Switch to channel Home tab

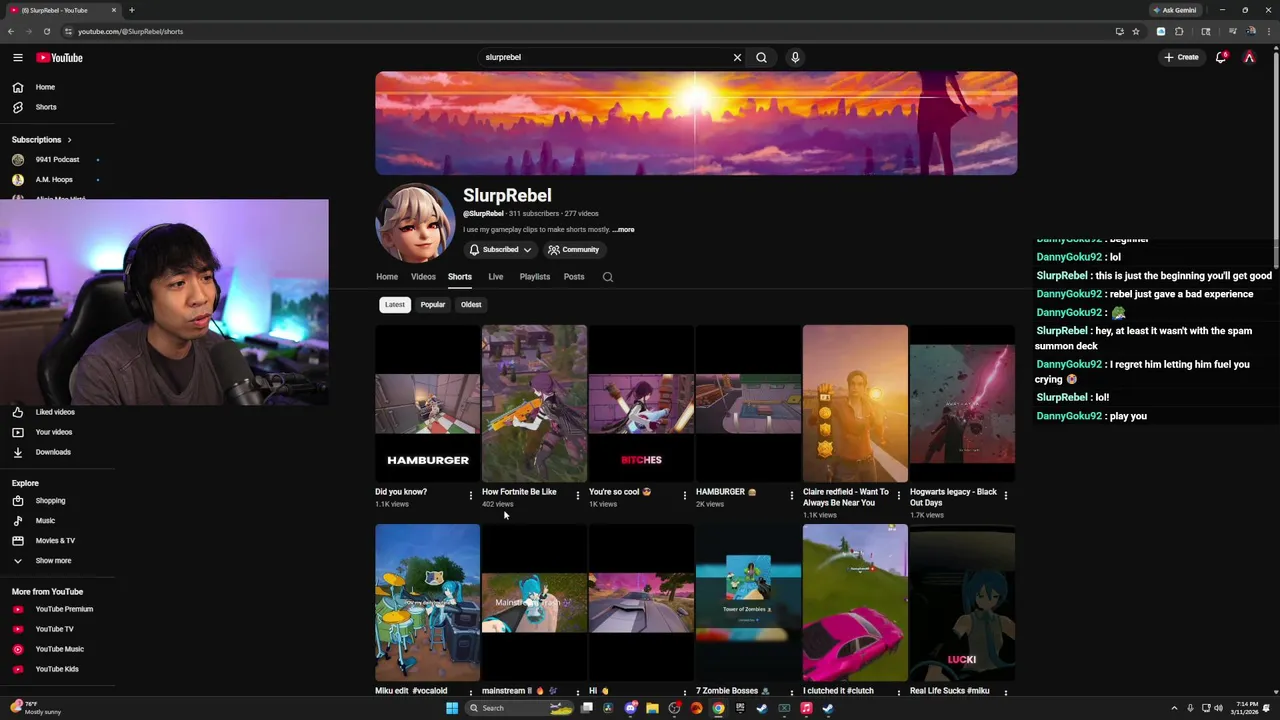pyautogui.click(x=387, y=277)
